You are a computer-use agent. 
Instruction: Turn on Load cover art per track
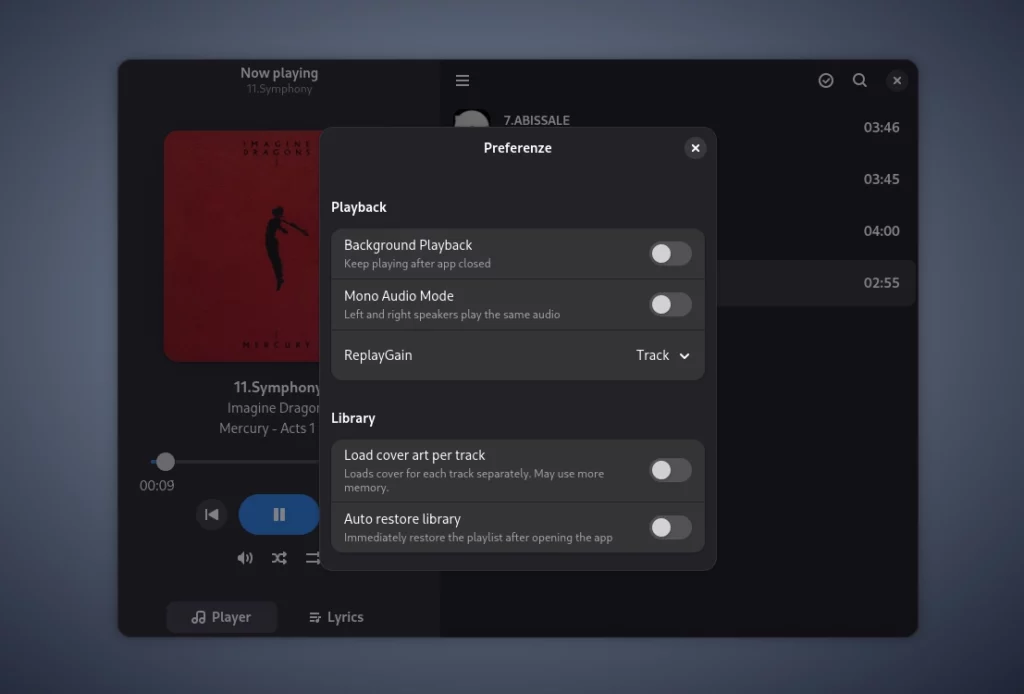tap(670, 470)
